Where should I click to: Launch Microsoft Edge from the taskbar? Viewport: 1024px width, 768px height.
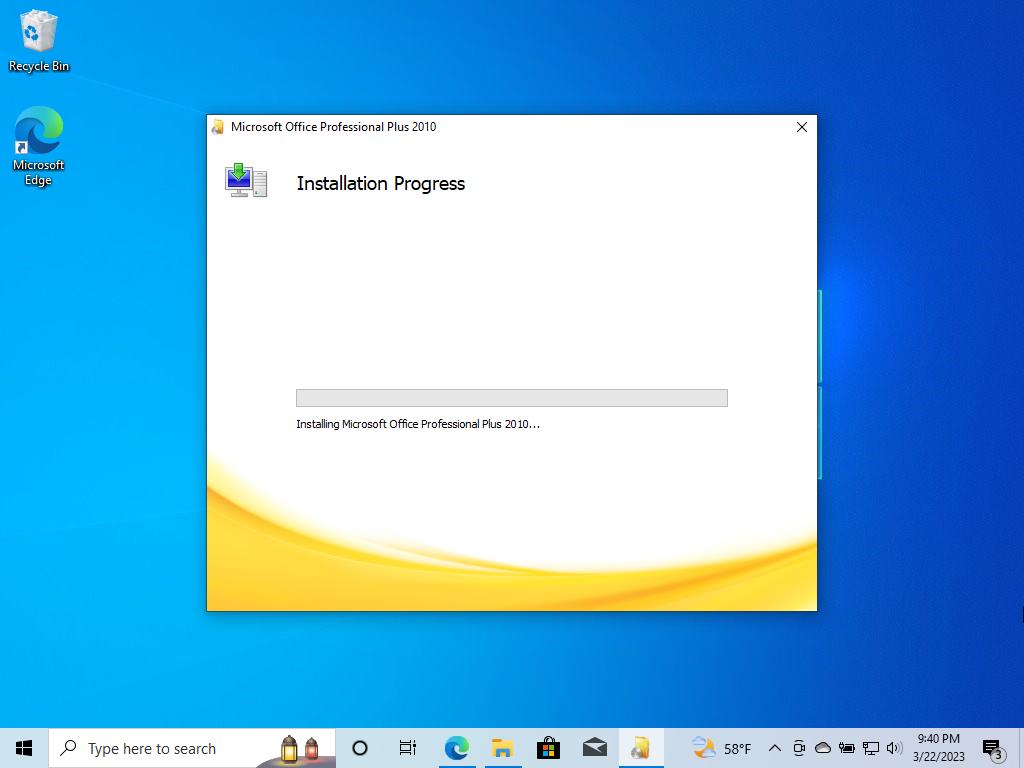(x=456, y=748)
